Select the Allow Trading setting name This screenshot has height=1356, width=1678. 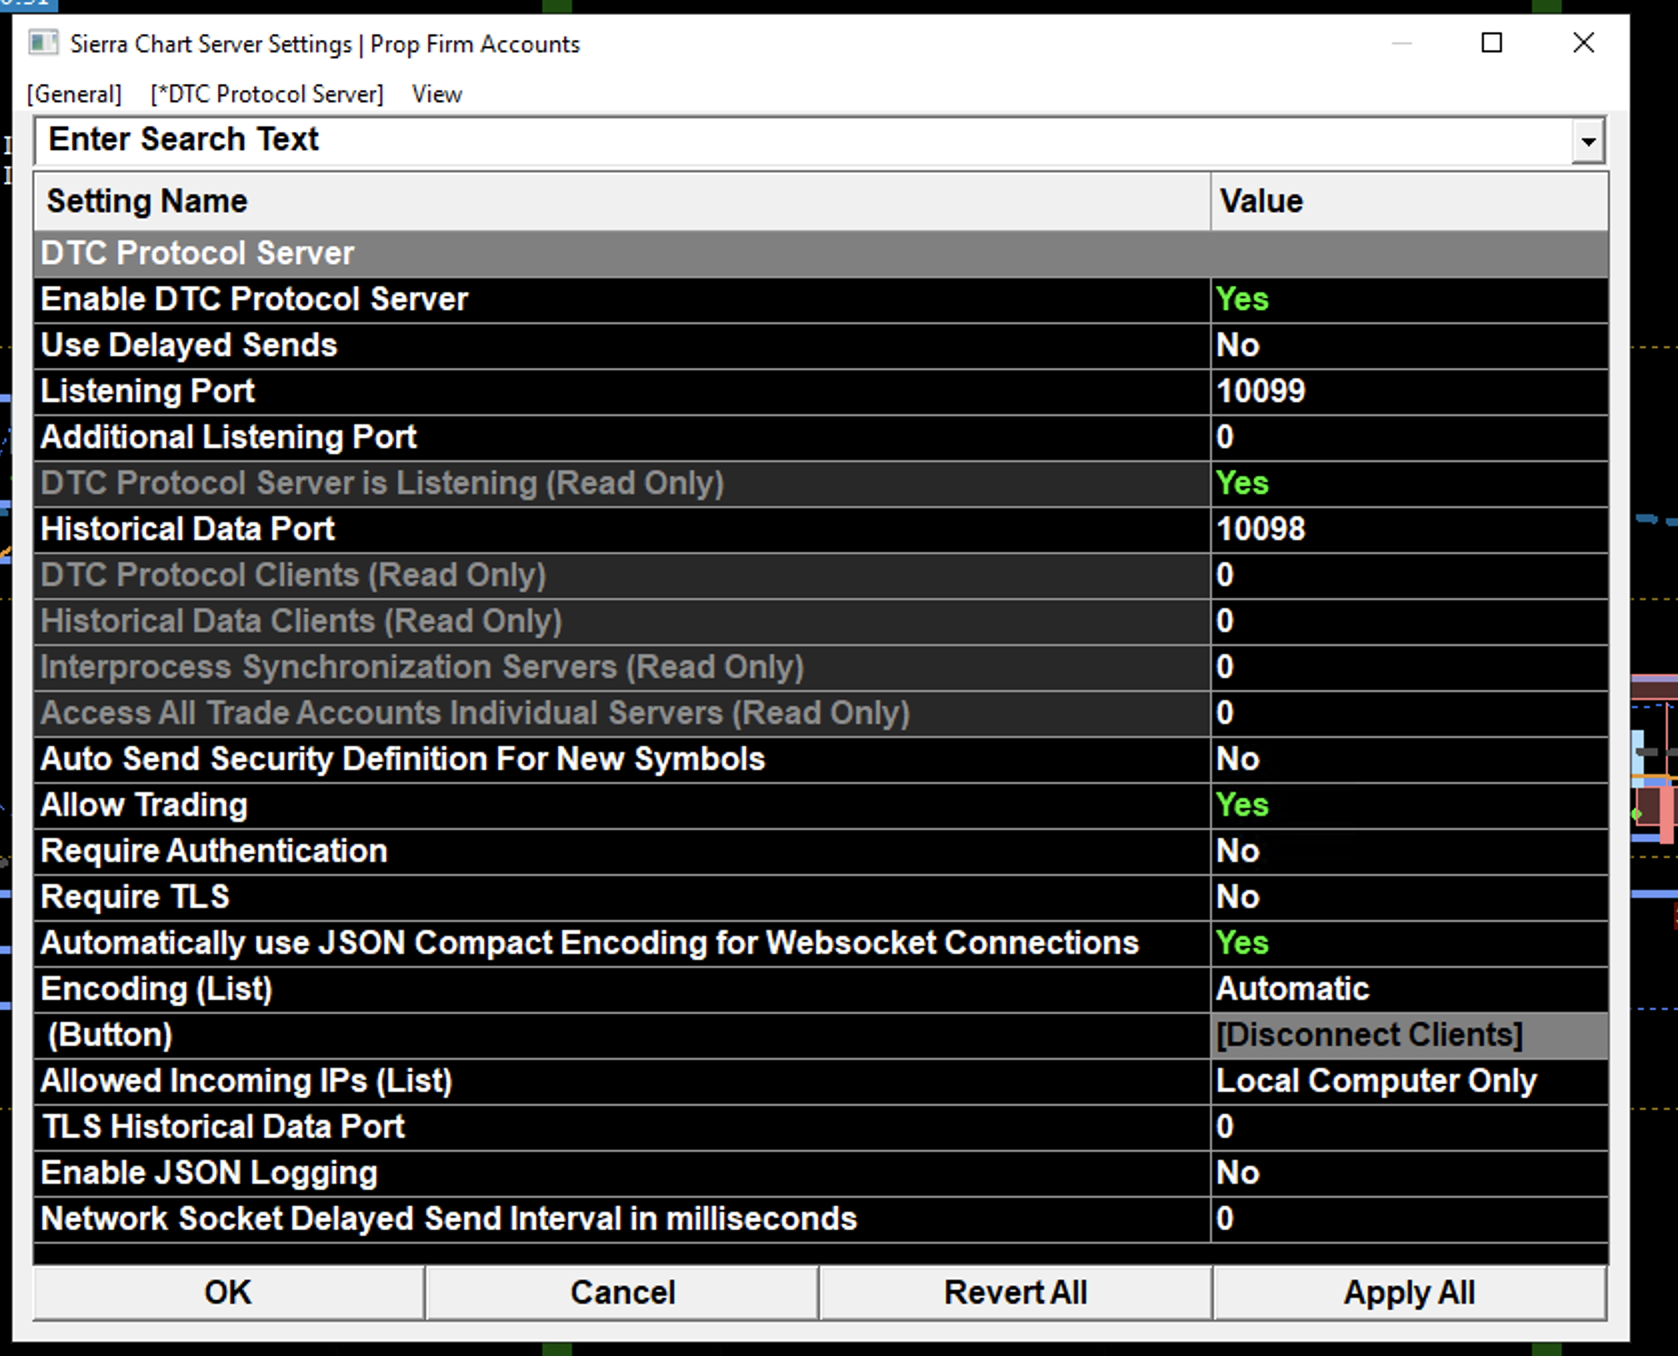pos(144,805)
